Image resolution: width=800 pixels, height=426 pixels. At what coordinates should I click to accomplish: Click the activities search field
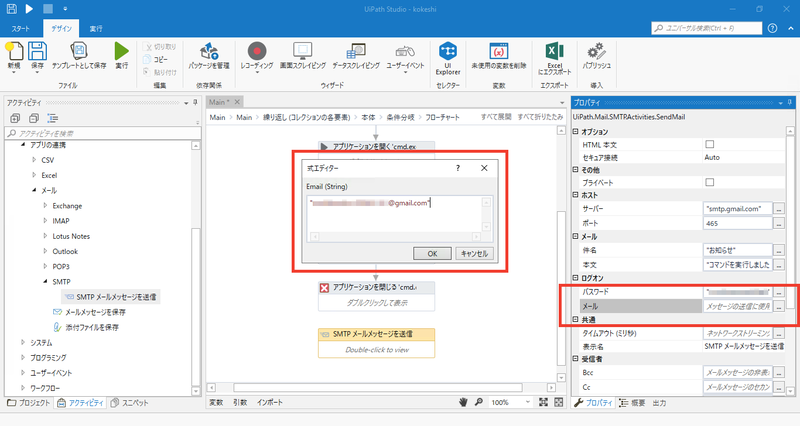(103, 133)
